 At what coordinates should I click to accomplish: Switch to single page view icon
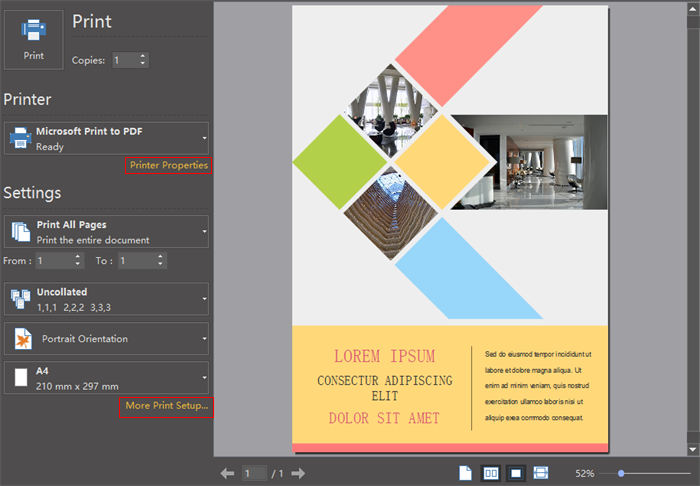click(x=465, y=473)
